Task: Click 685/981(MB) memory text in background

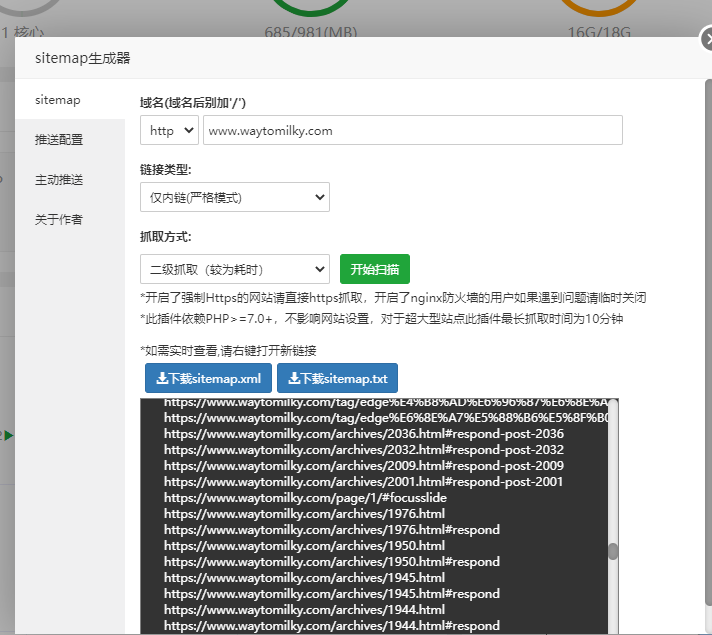Action: pos(311,32)
